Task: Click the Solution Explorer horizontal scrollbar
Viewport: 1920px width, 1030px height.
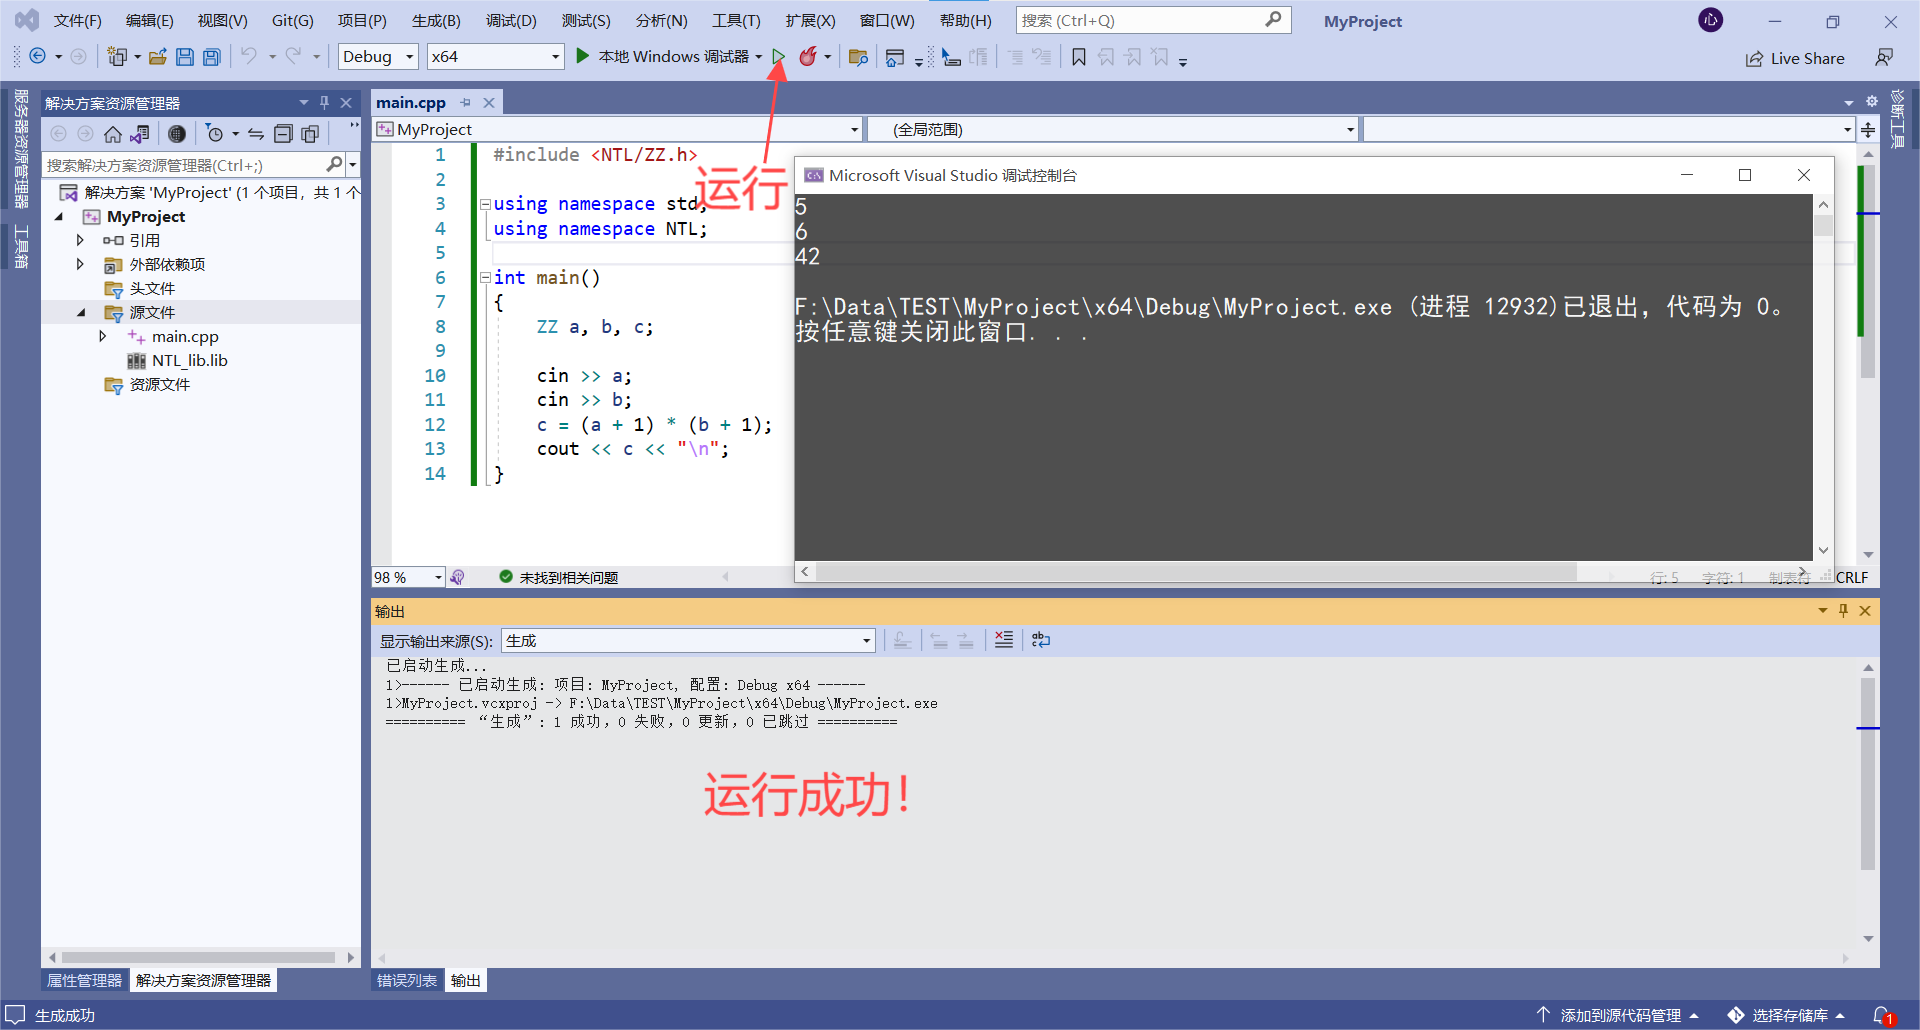Action: click(x=200, y=957)
